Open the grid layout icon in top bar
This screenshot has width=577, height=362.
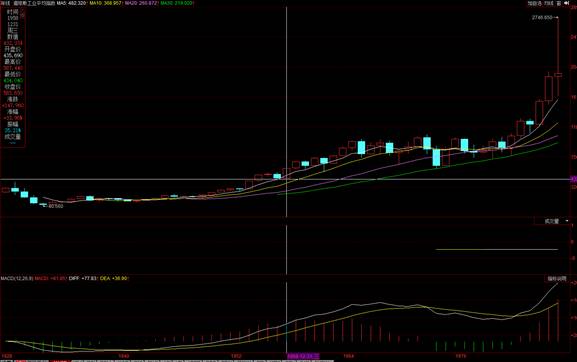pyautogui.click(x=559, y=3)
